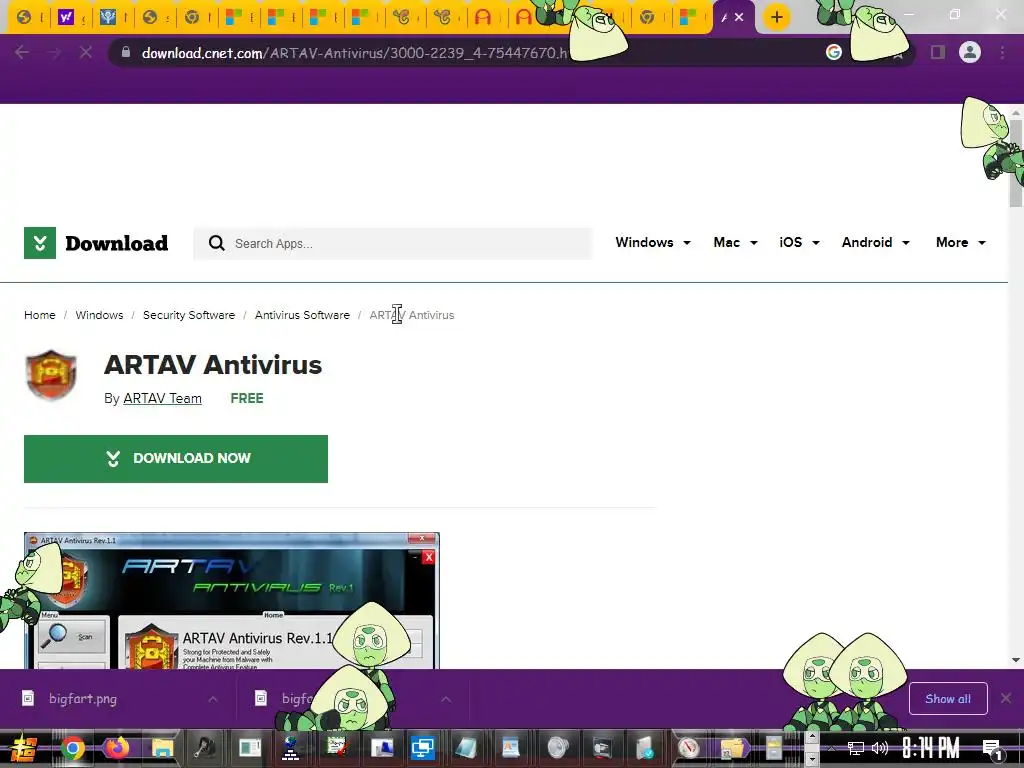Open Chrome's three-dot menu
The width and height of the screenshot is (1024, 768).
point(1002,52)
